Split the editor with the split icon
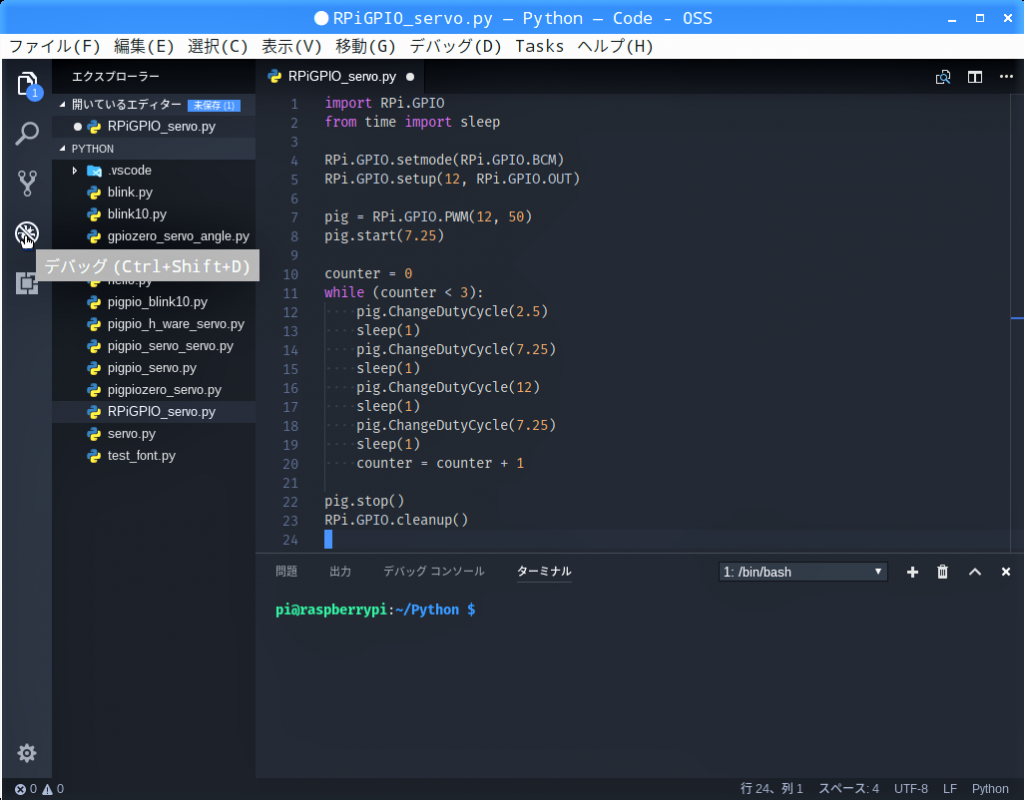Screen dimensions: 1024x800 [974, 77]
